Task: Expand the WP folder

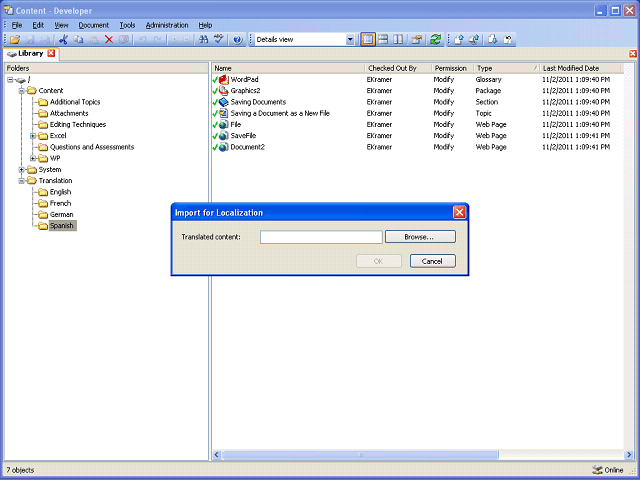Action: point(33,158)
